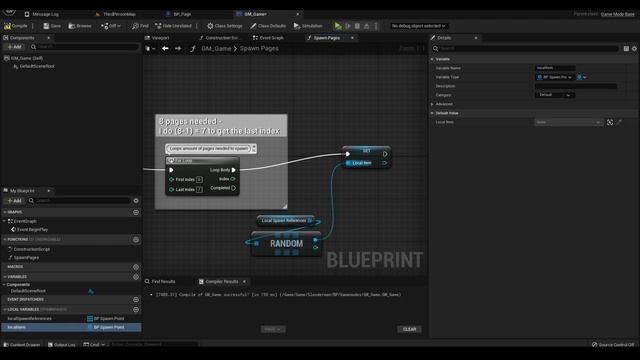640x360 pixels.
Task: Close the Compiler Results tab
Action: [x=244, y=282]
